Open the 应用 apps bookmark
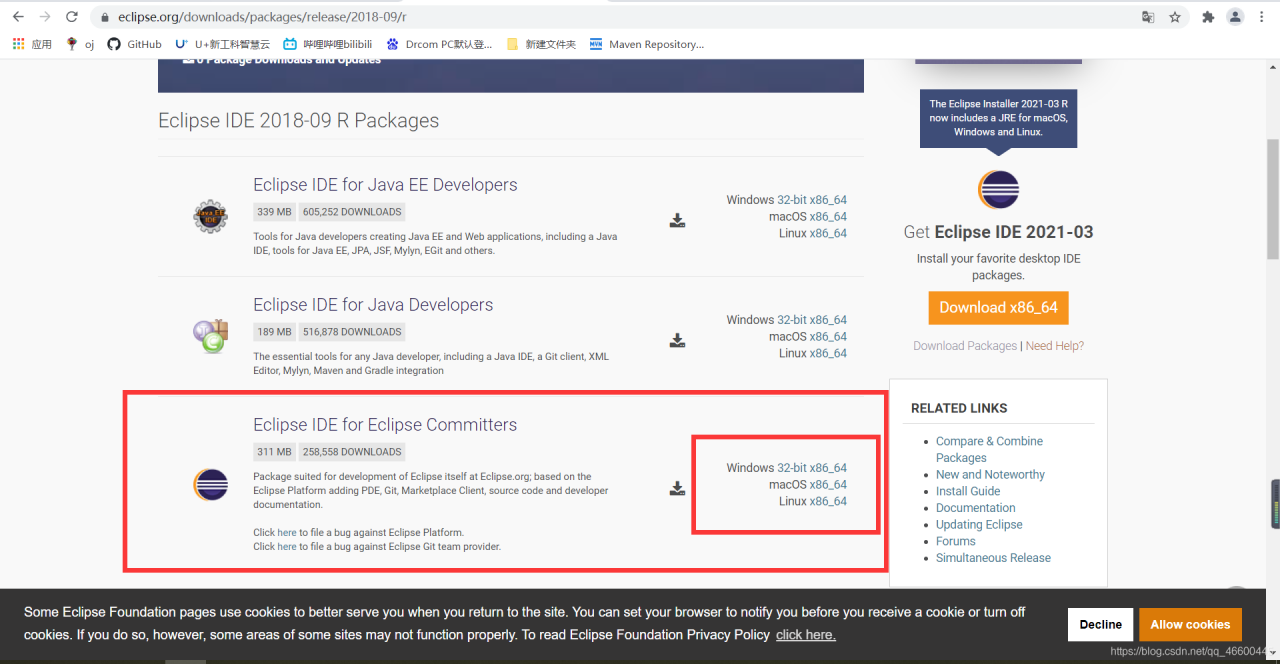The width and height of the screenshot is (1280, 664). pyautogui.click(x=32, y=44)
